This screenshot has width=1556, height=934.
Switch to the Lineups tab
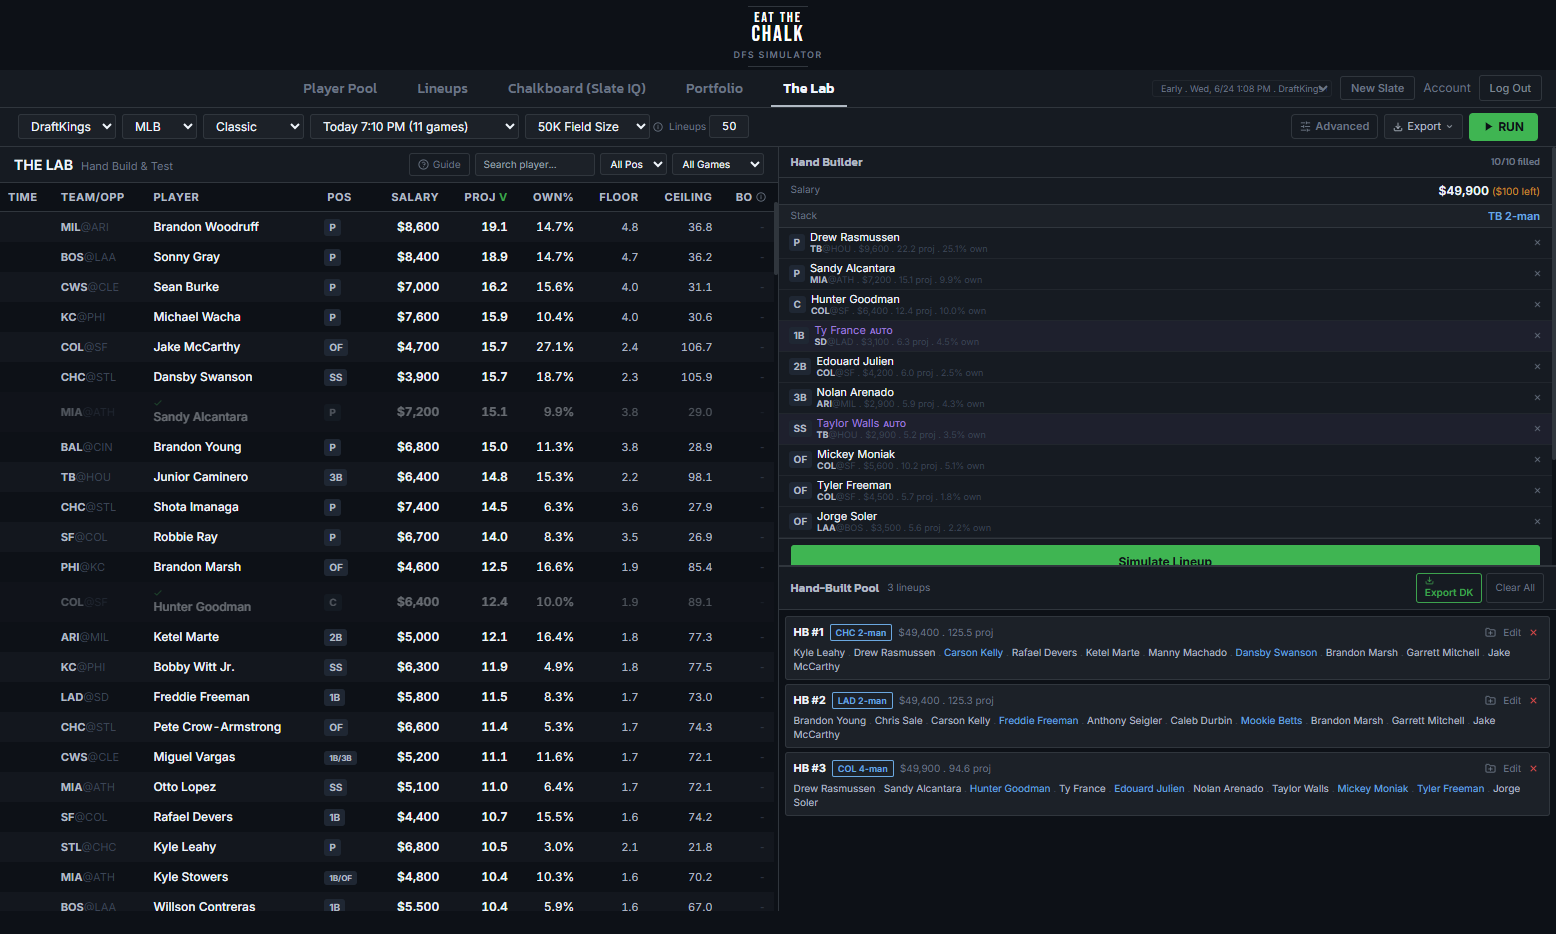[x=442, y=89]
